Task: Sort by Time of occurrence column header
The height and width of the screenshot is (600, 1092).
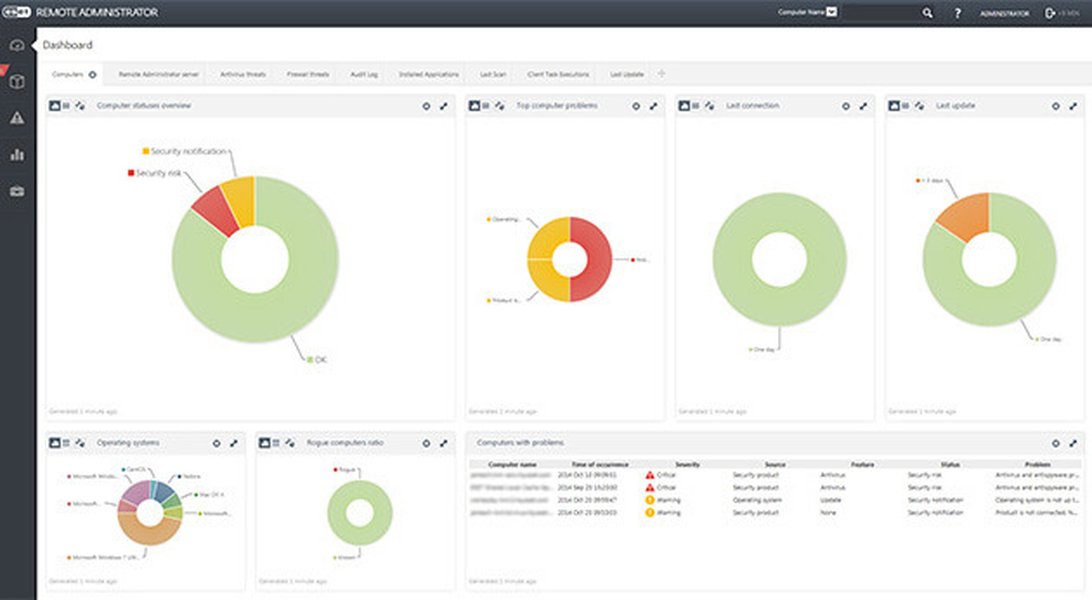Action: (600, 464)
